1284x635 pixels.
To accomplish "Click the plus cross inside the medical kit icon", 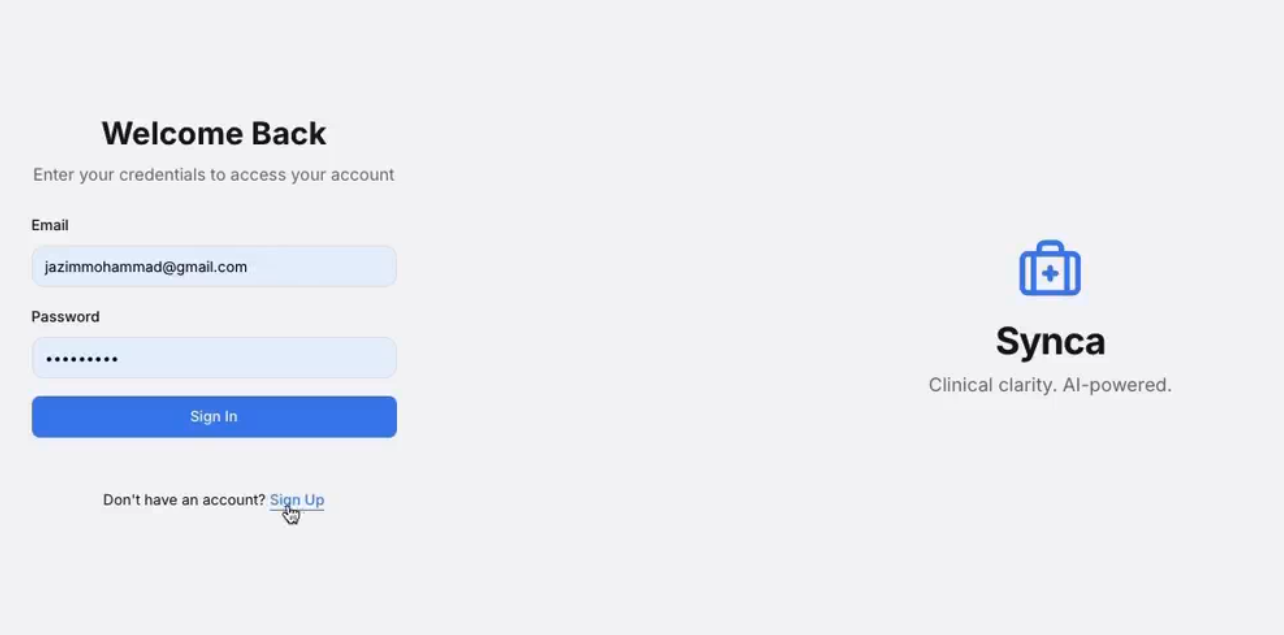I will click(1050, 273).
